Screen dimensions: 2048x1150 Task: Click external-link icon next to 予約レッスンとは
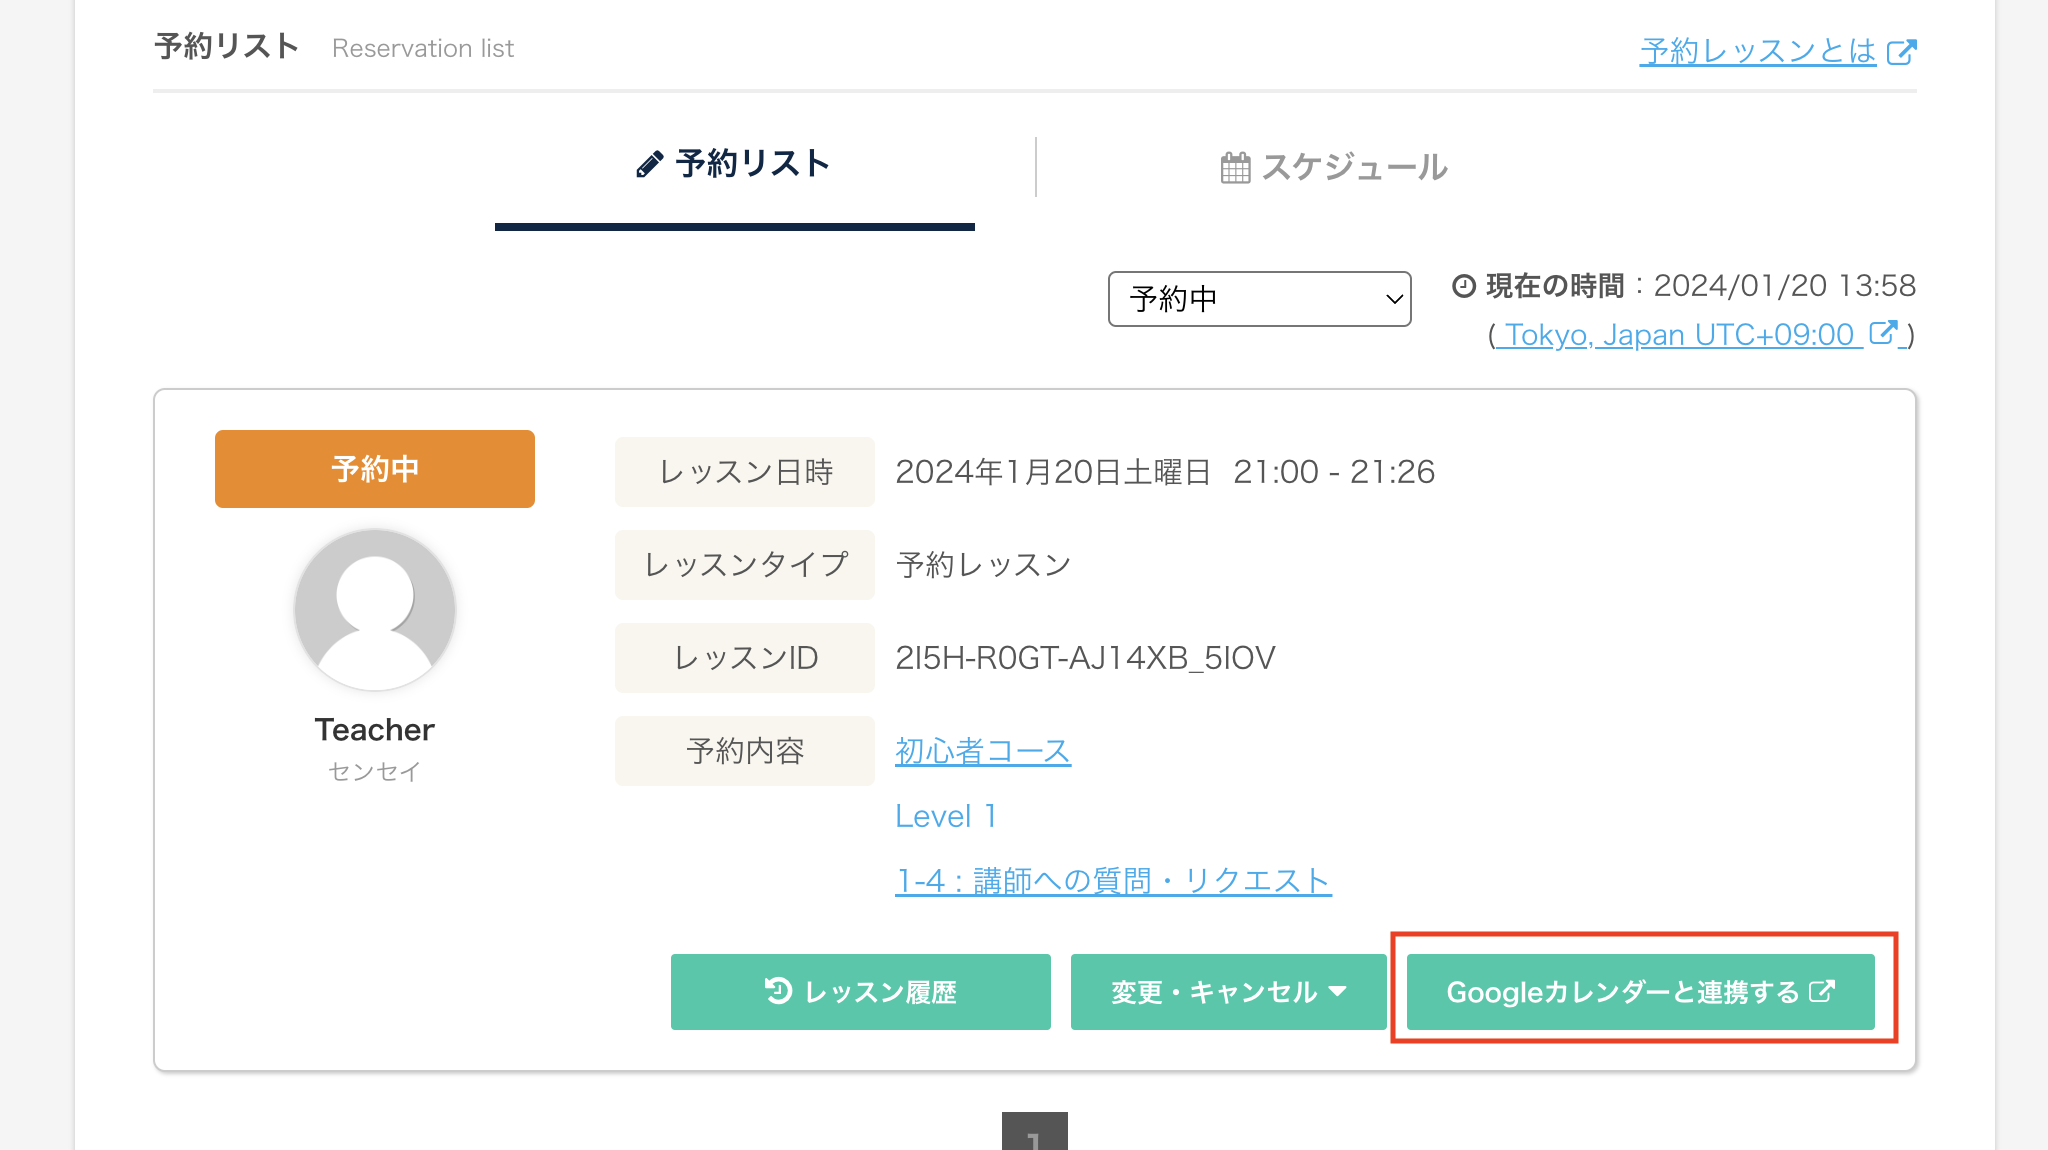point(1901,52)
